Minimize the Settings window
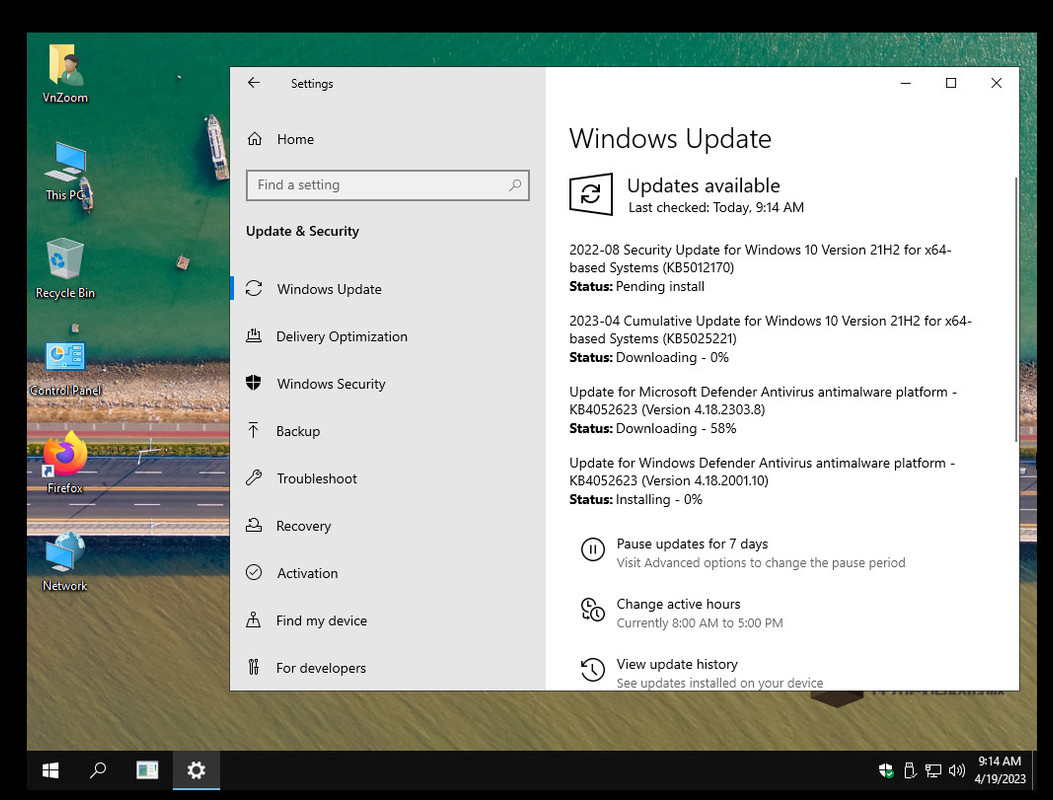 coord(906,83)
